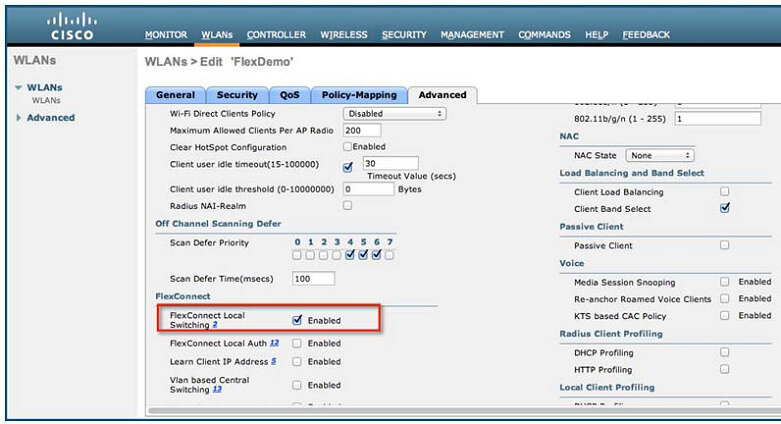This screenshot has height=424, width=781.
Task: Click the 'Load Balancing and Band Select' heading
Action: tap(632, 173)
